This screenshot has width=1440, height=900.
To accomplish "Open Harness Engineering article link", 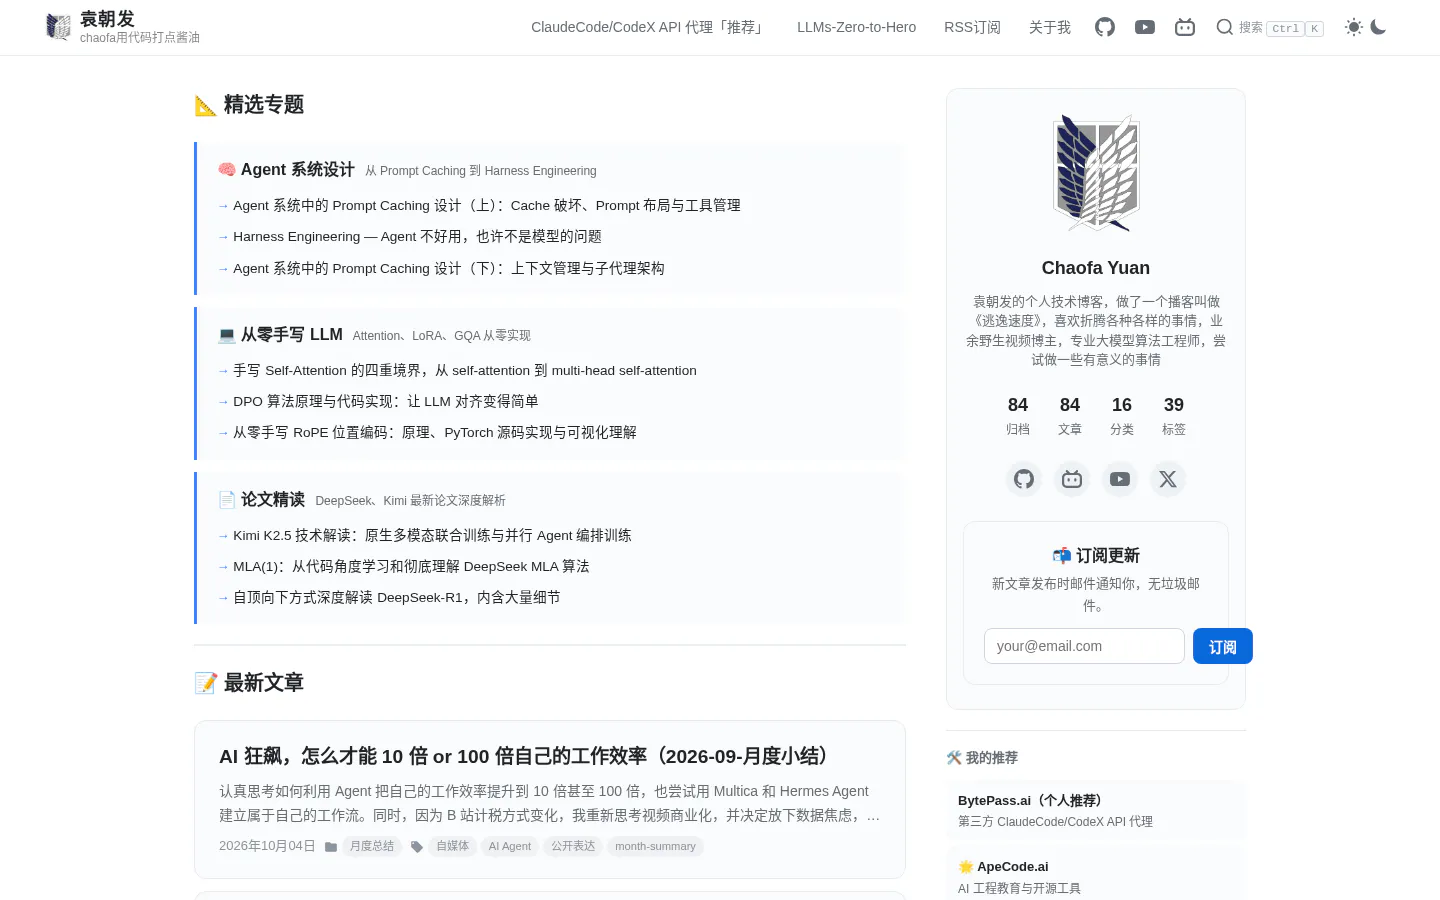I will click(x=417, y=236).
